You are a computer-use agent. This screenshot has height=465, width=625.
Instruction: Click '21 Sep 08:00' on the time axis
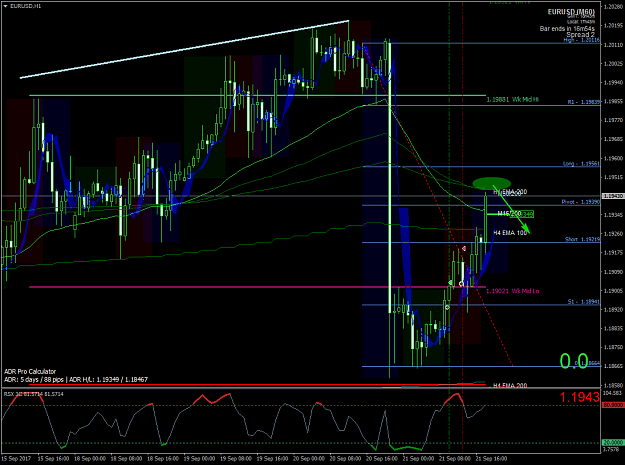[x=455, y=459]
